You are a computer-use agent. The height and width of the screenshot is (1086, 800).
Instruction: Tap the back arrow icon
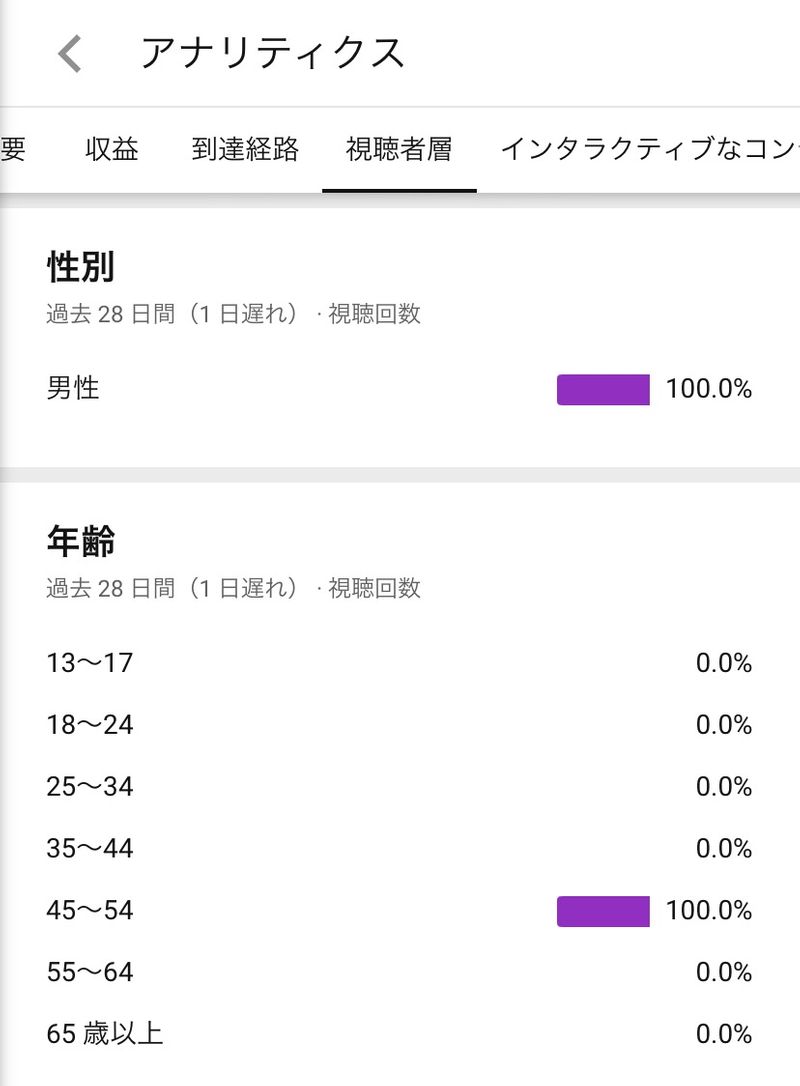tap(69, 53)
